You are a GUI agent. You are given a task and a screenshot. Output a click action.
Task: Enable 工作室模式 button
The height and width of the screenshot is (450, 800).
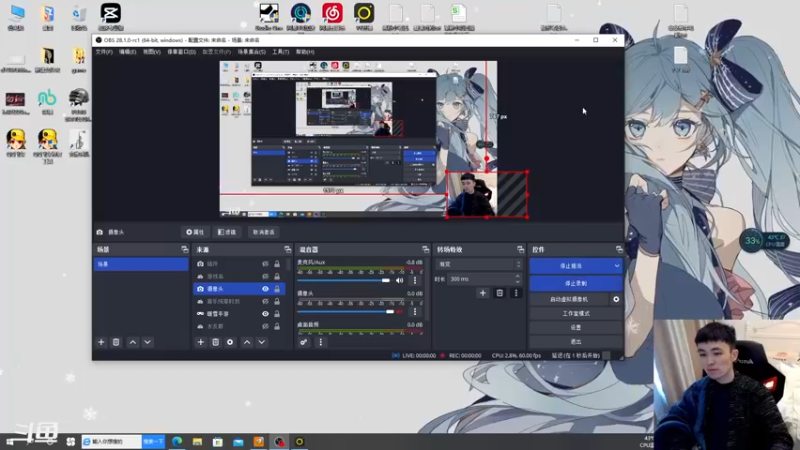click(x=576, y=313)
